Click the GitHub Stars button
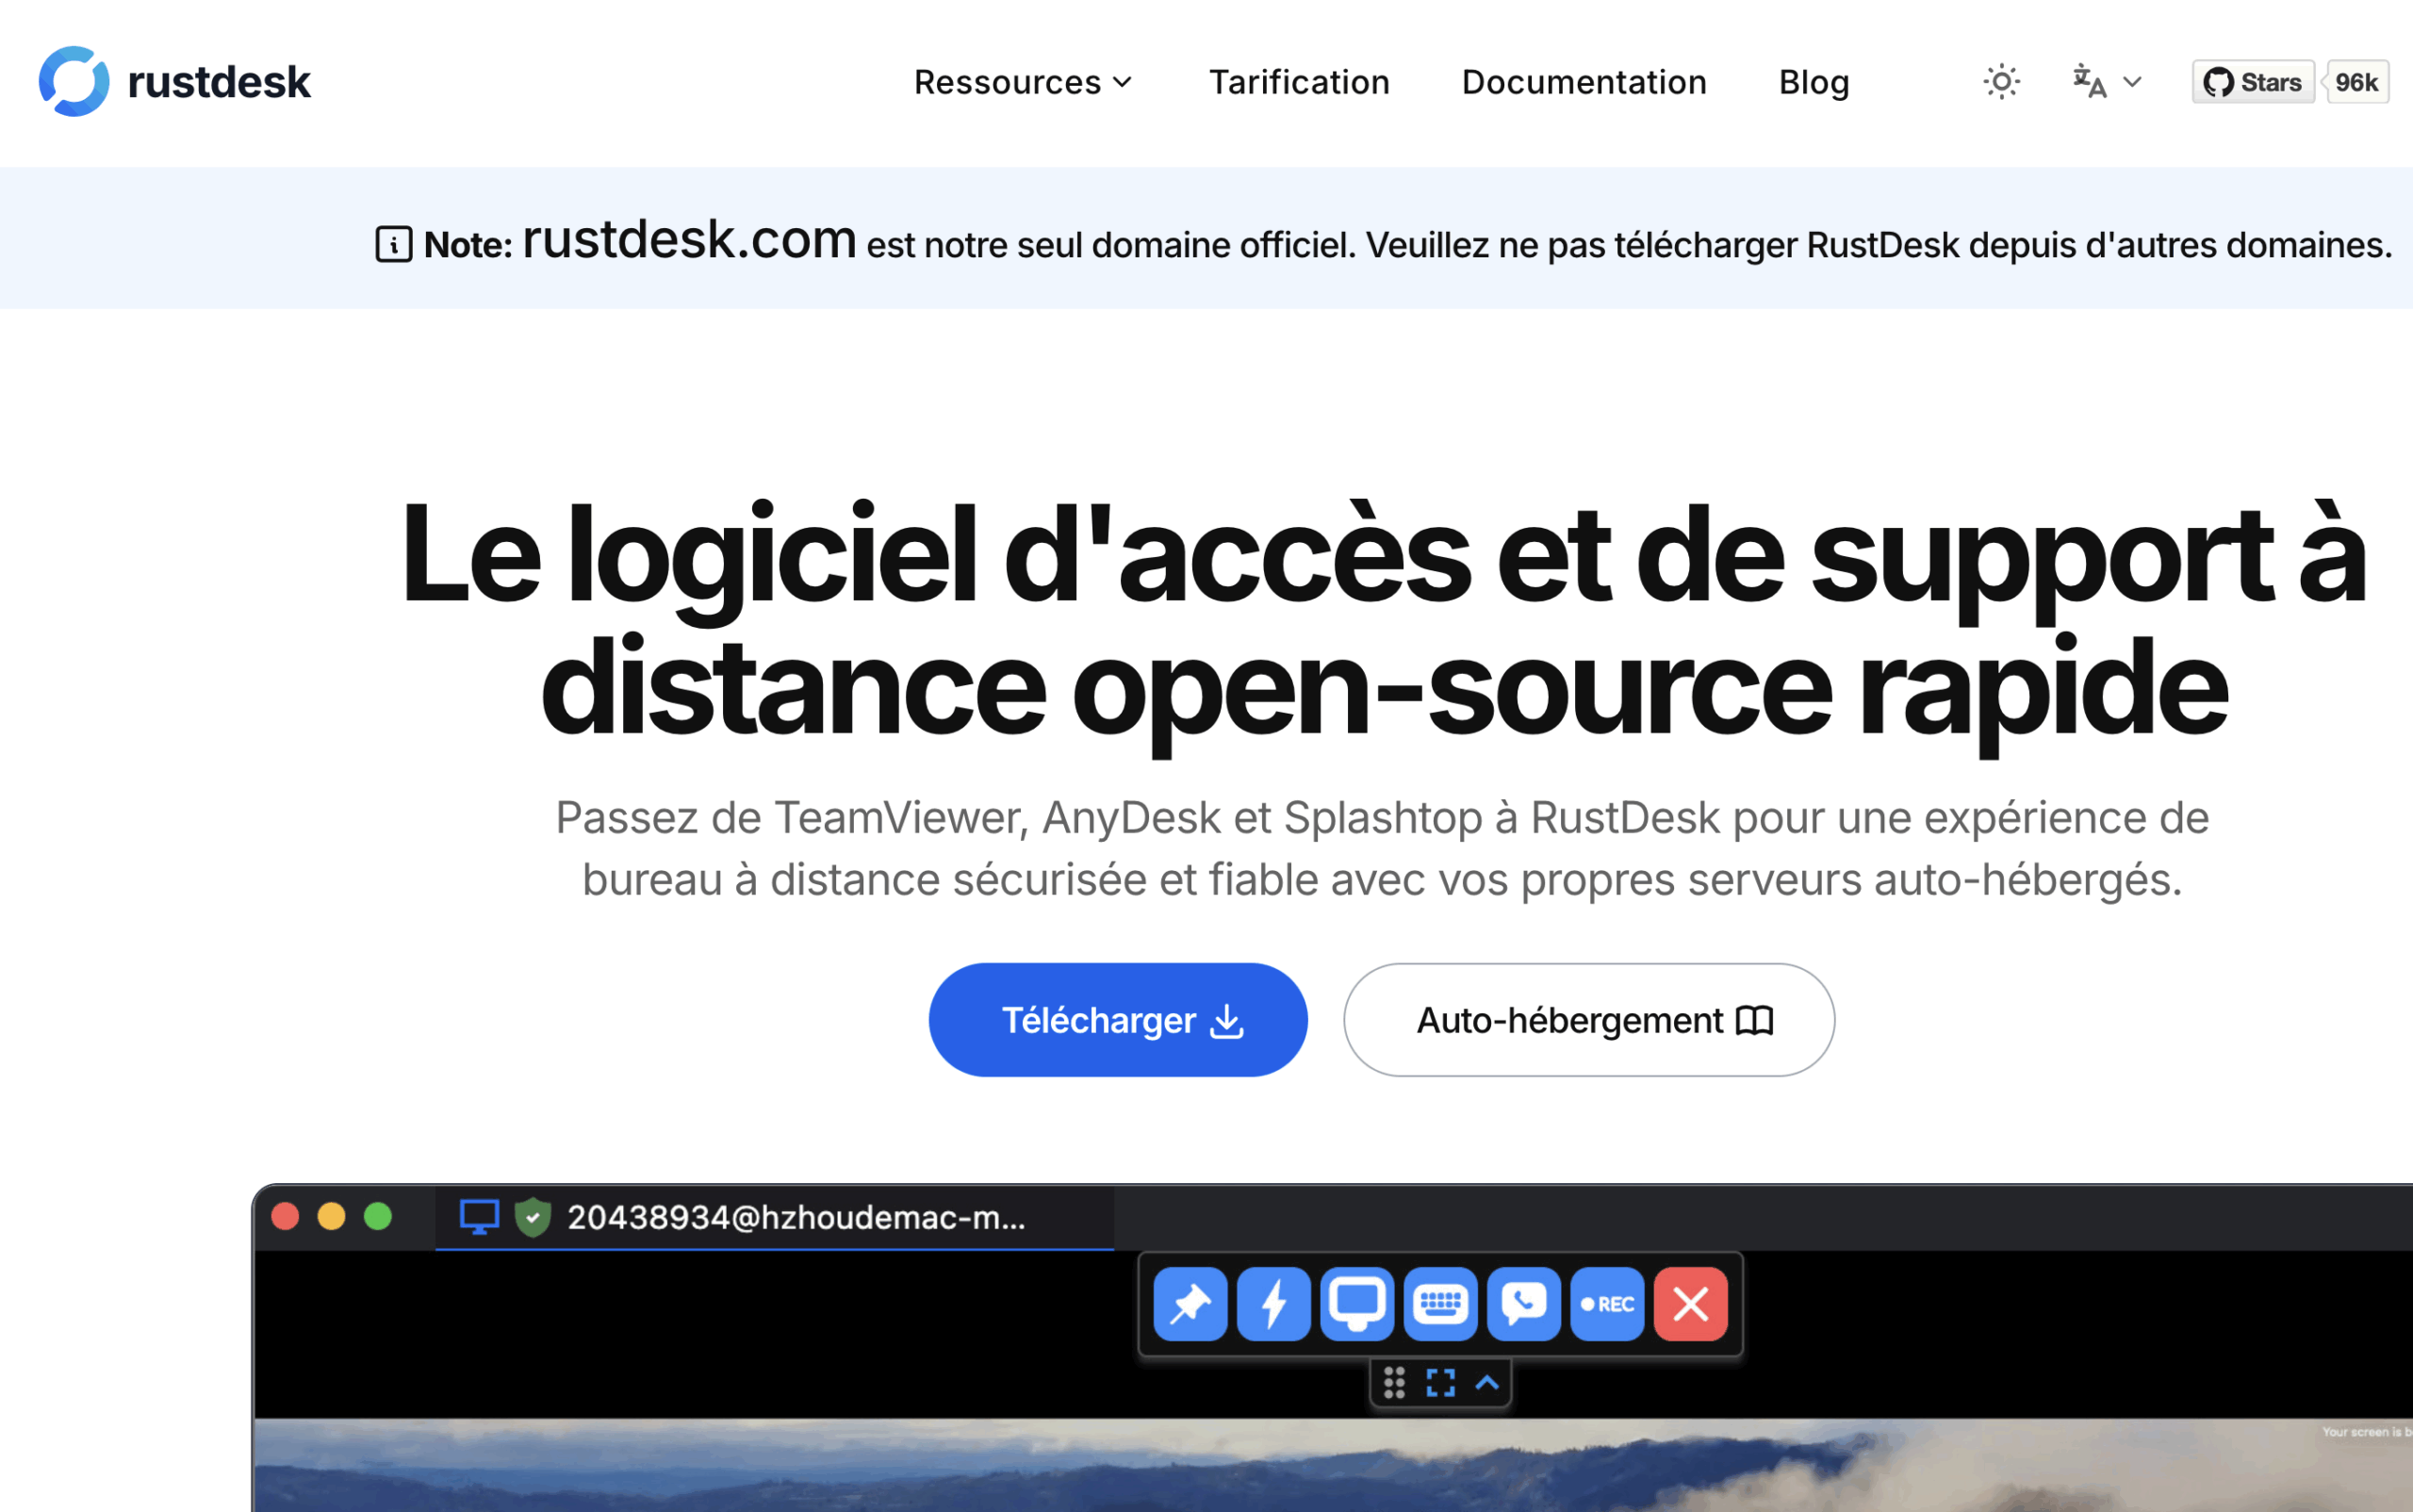2413x1512 pixels. (2253, 82)
